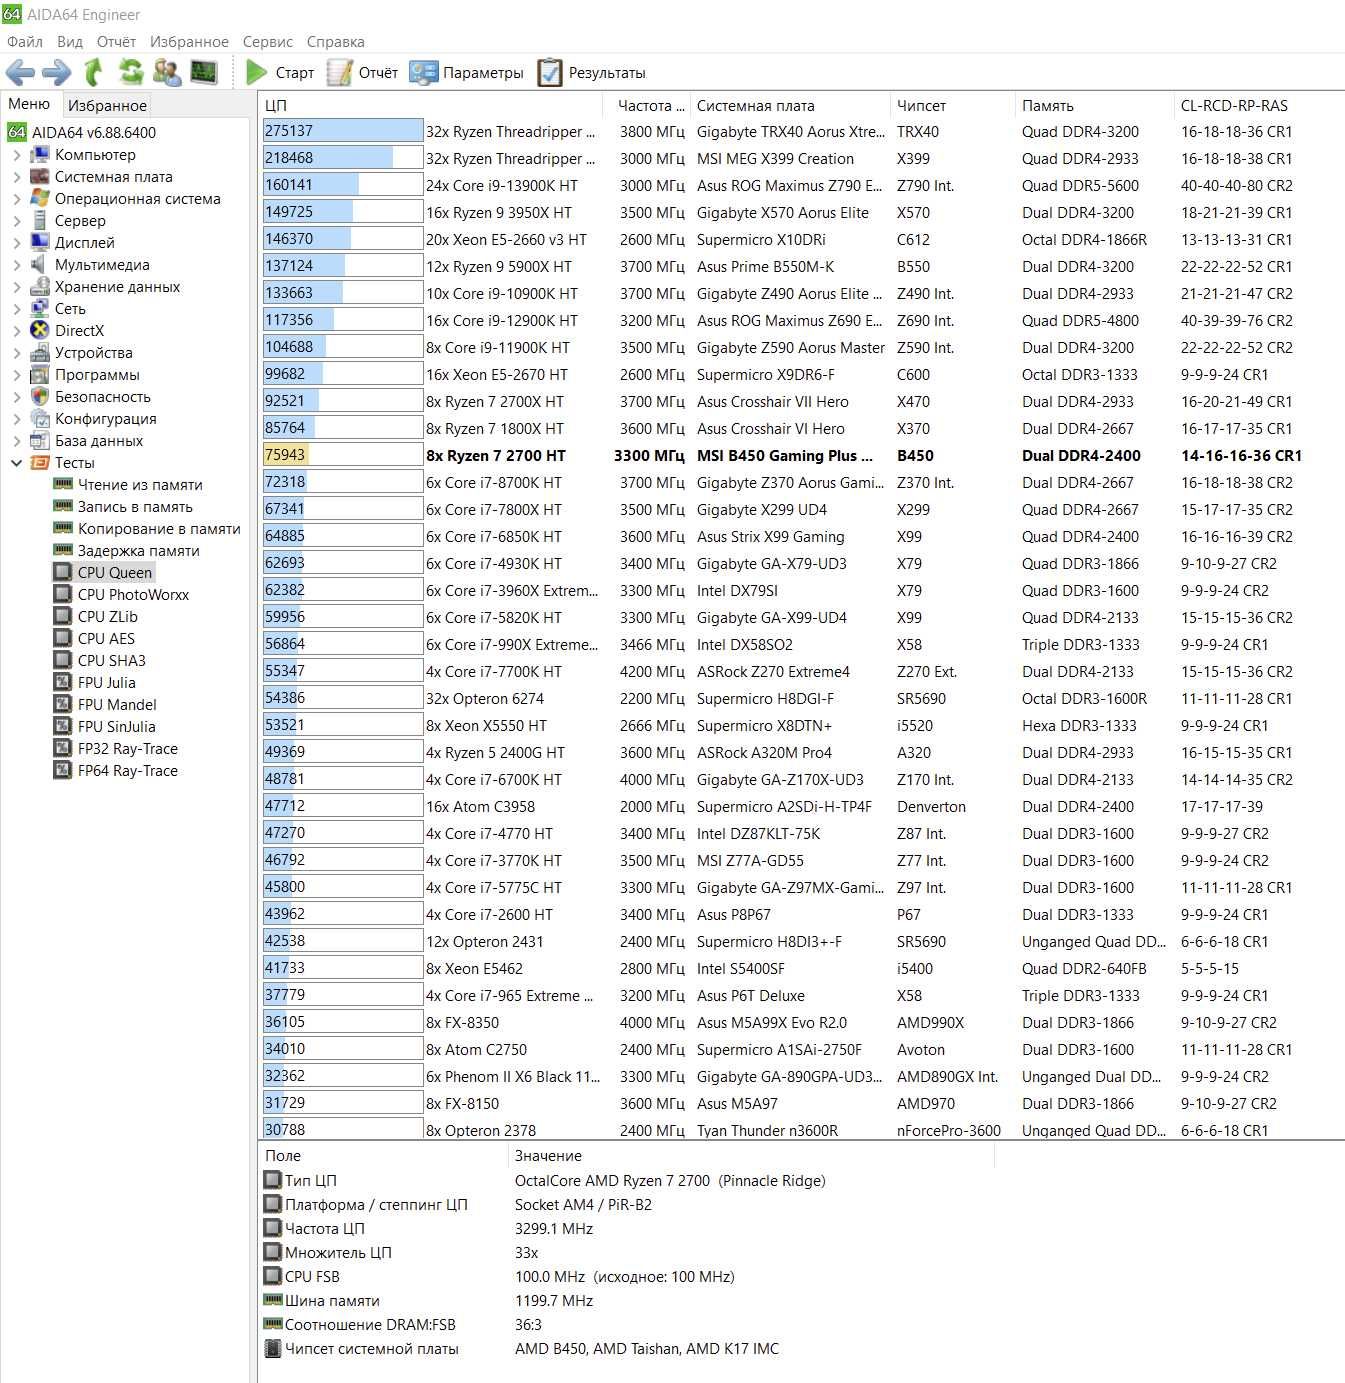Select CPU AES benchmark icon
This screenshot has width=1345, height=1383.
(63, 639)
